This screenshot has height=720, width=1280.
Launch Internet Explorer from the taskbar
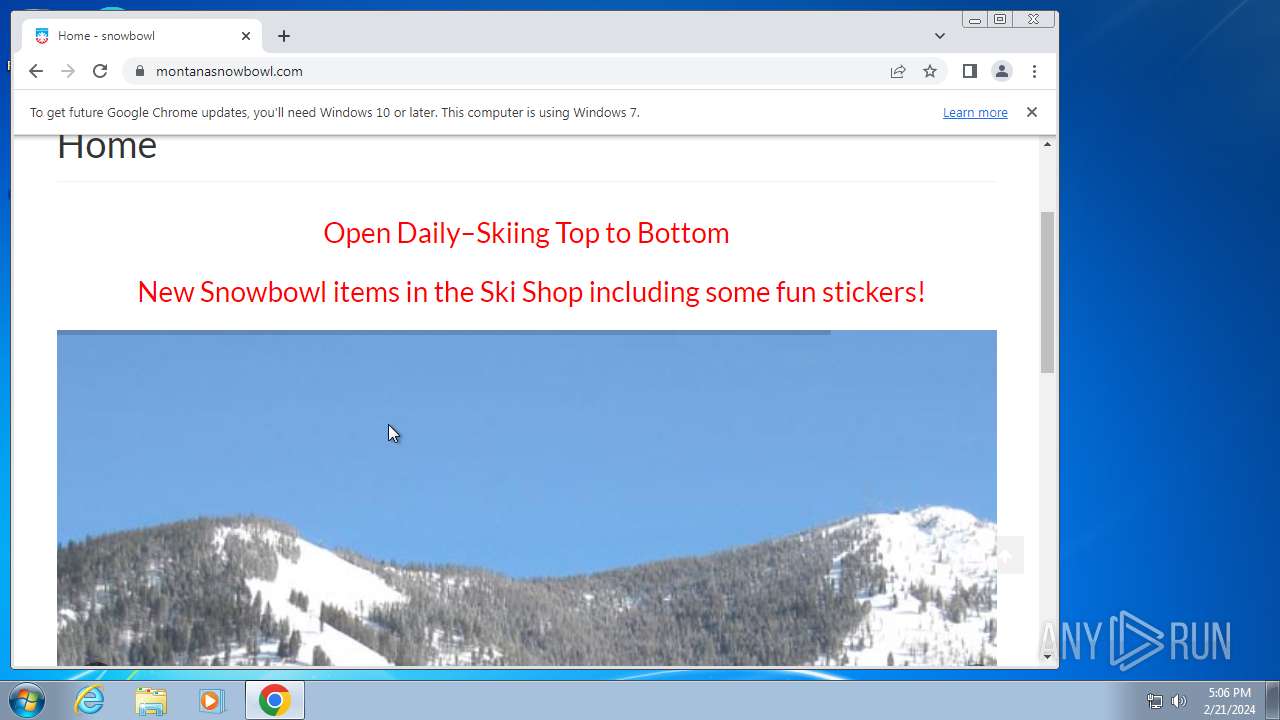tap(90, 701)
